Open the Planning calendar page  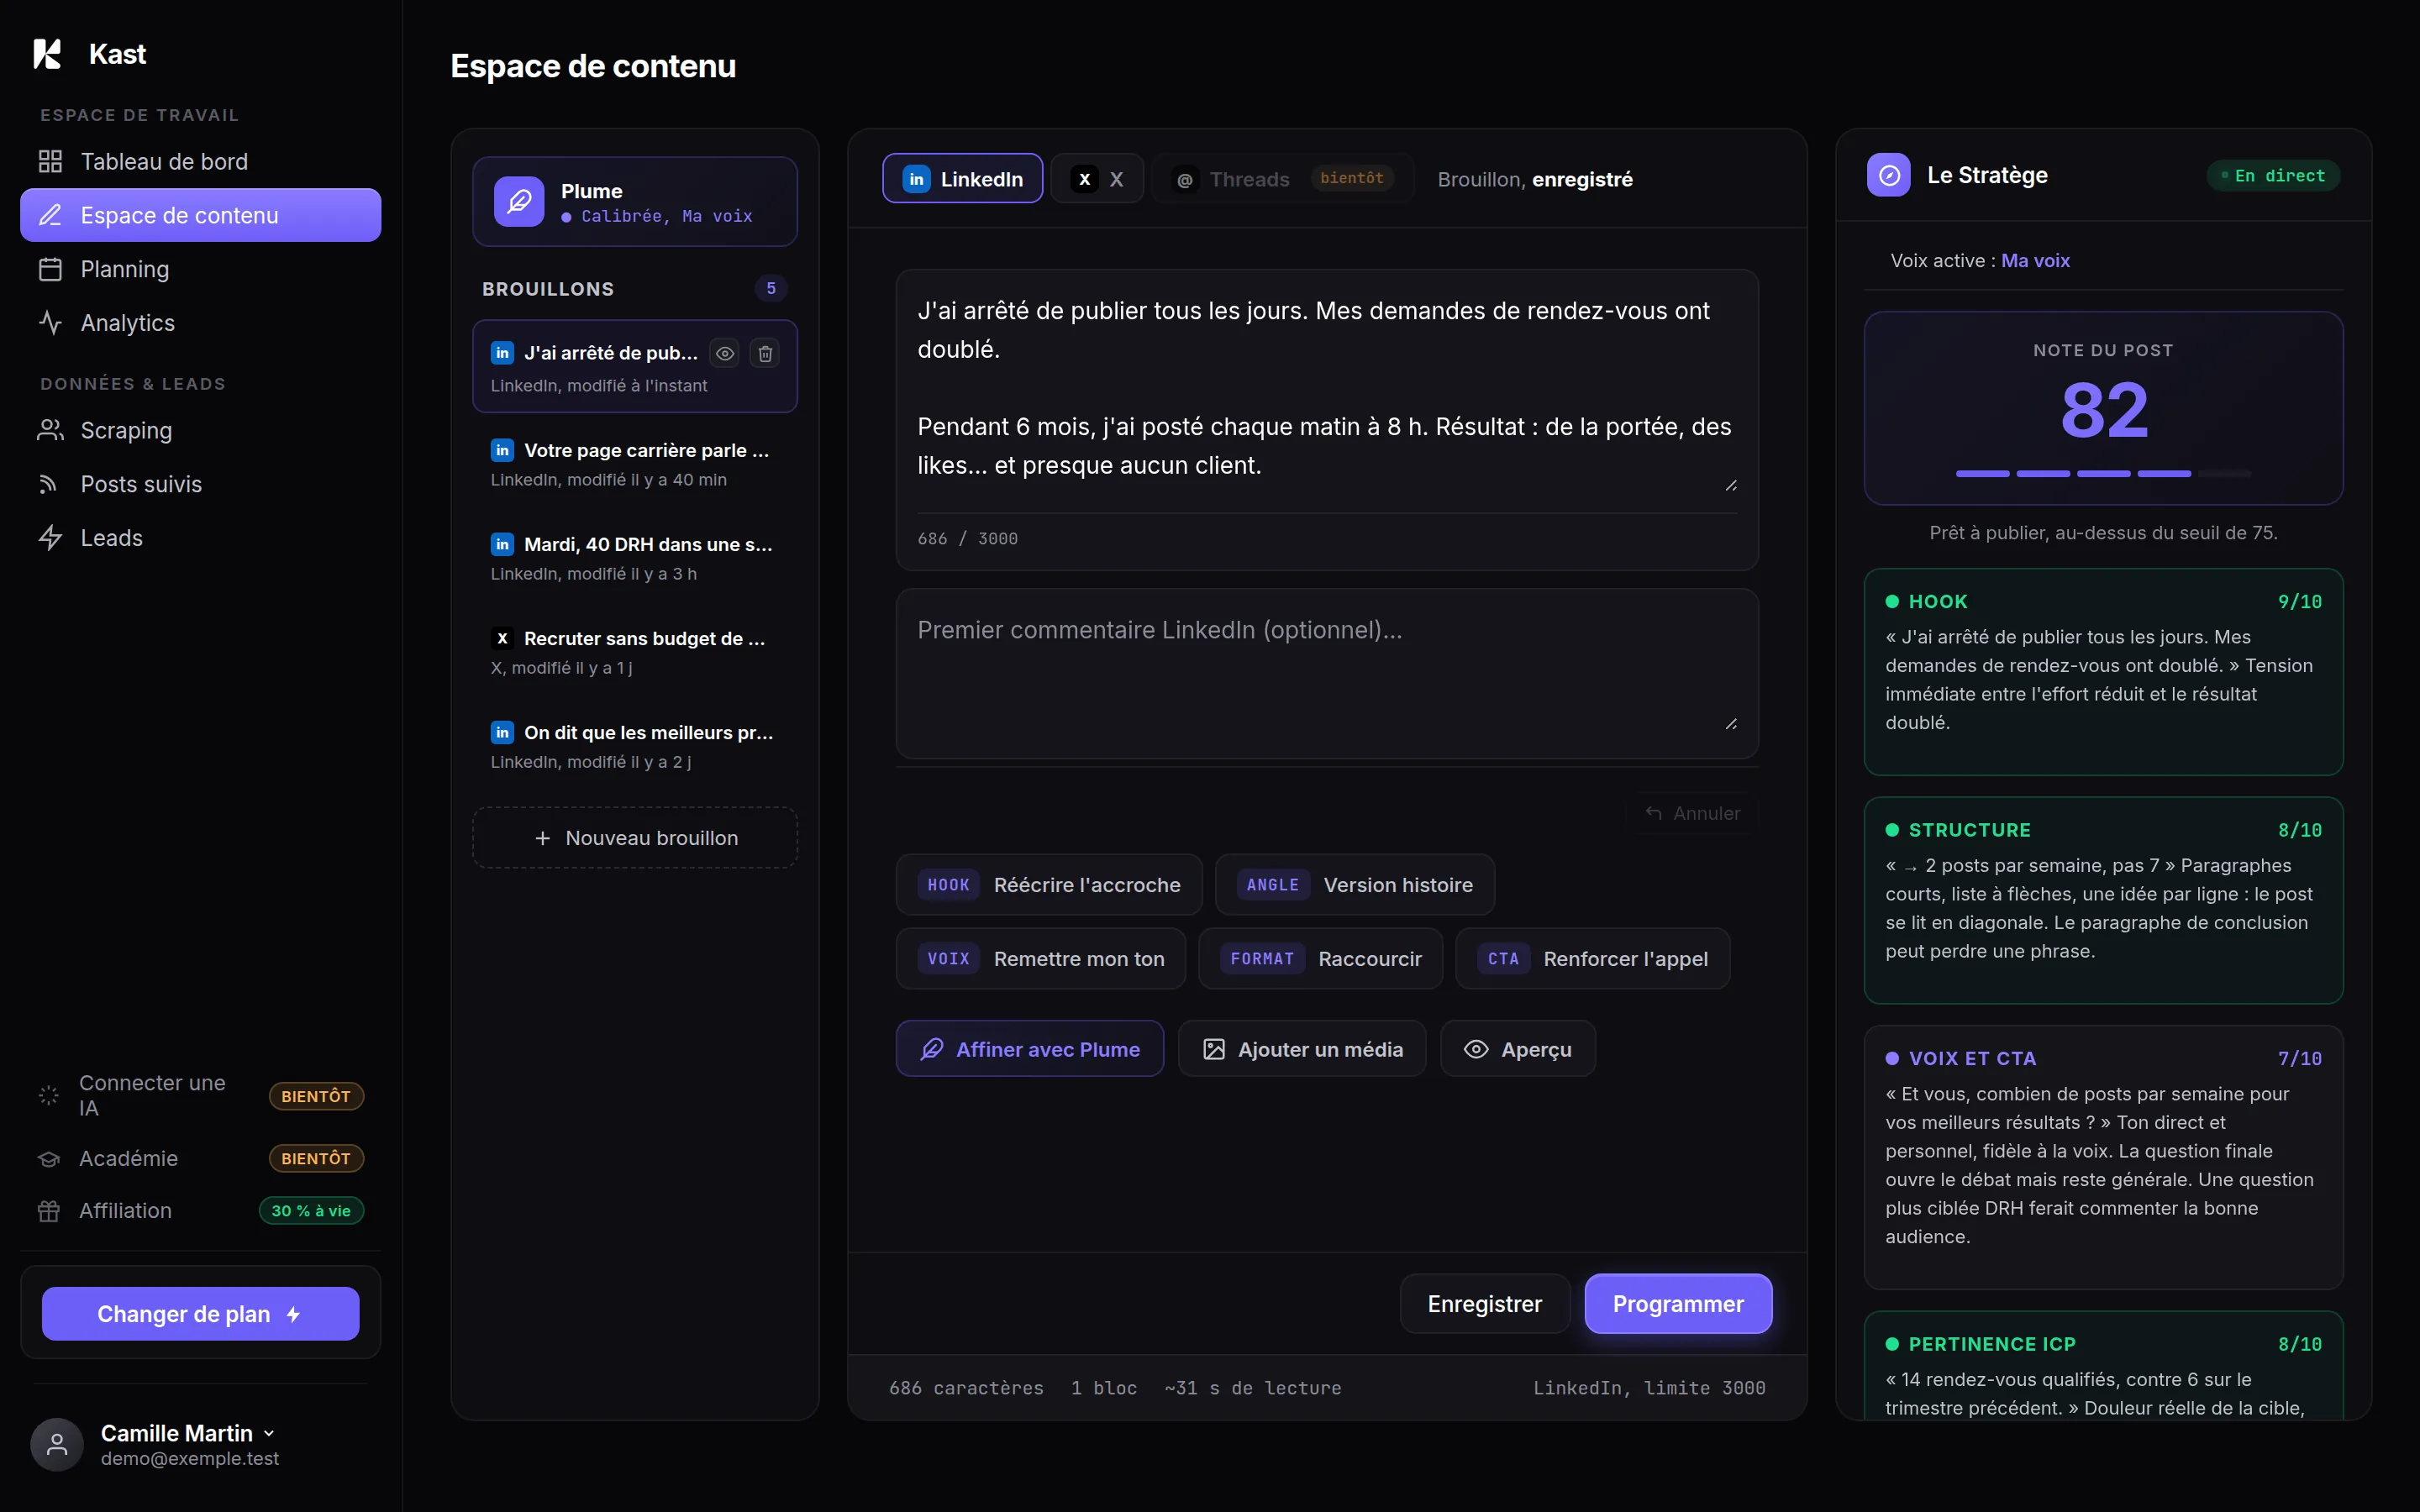(200, 269)
